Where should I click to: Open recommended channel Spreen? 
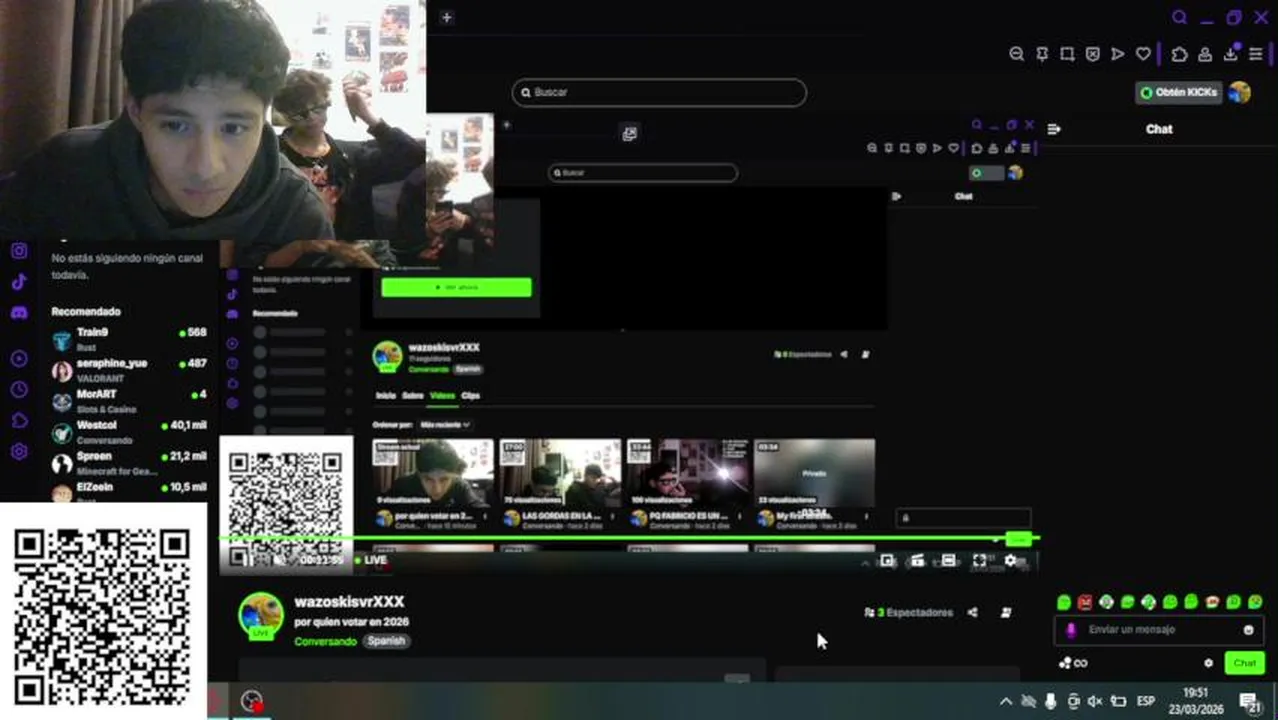coord(130,463)
